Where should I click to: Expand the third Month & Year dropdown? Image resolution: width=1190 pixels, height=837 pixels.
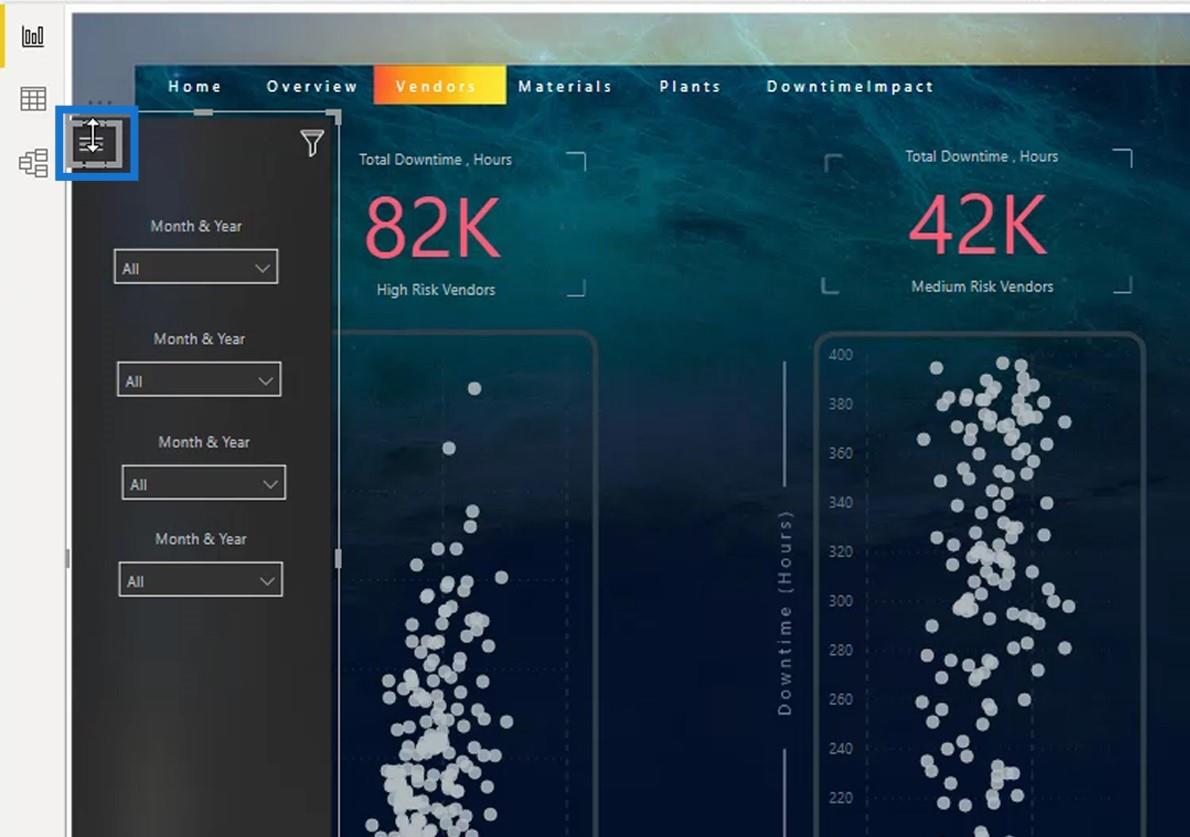[x=203, y=483]
